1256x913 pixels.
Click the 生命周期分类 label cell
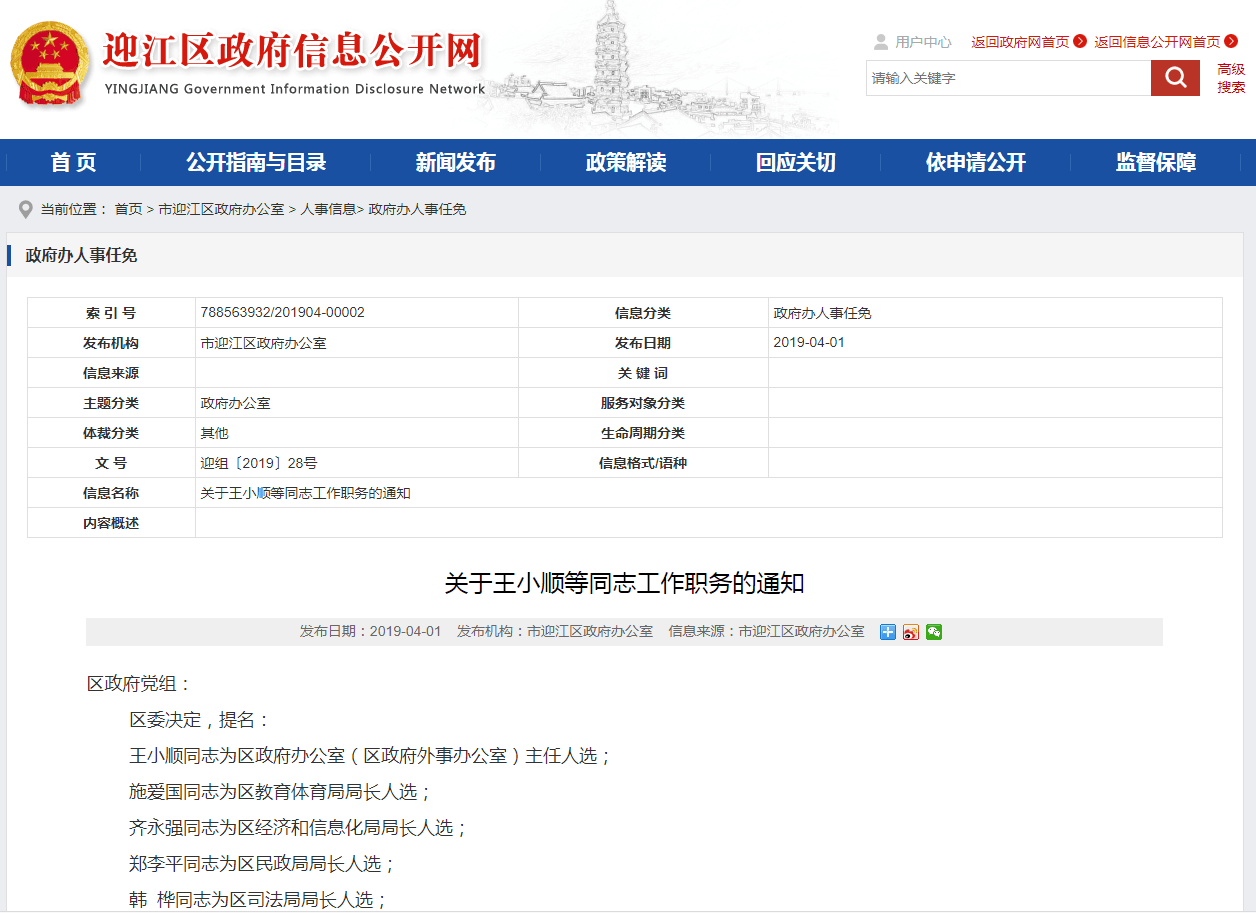tap(643, 433)
